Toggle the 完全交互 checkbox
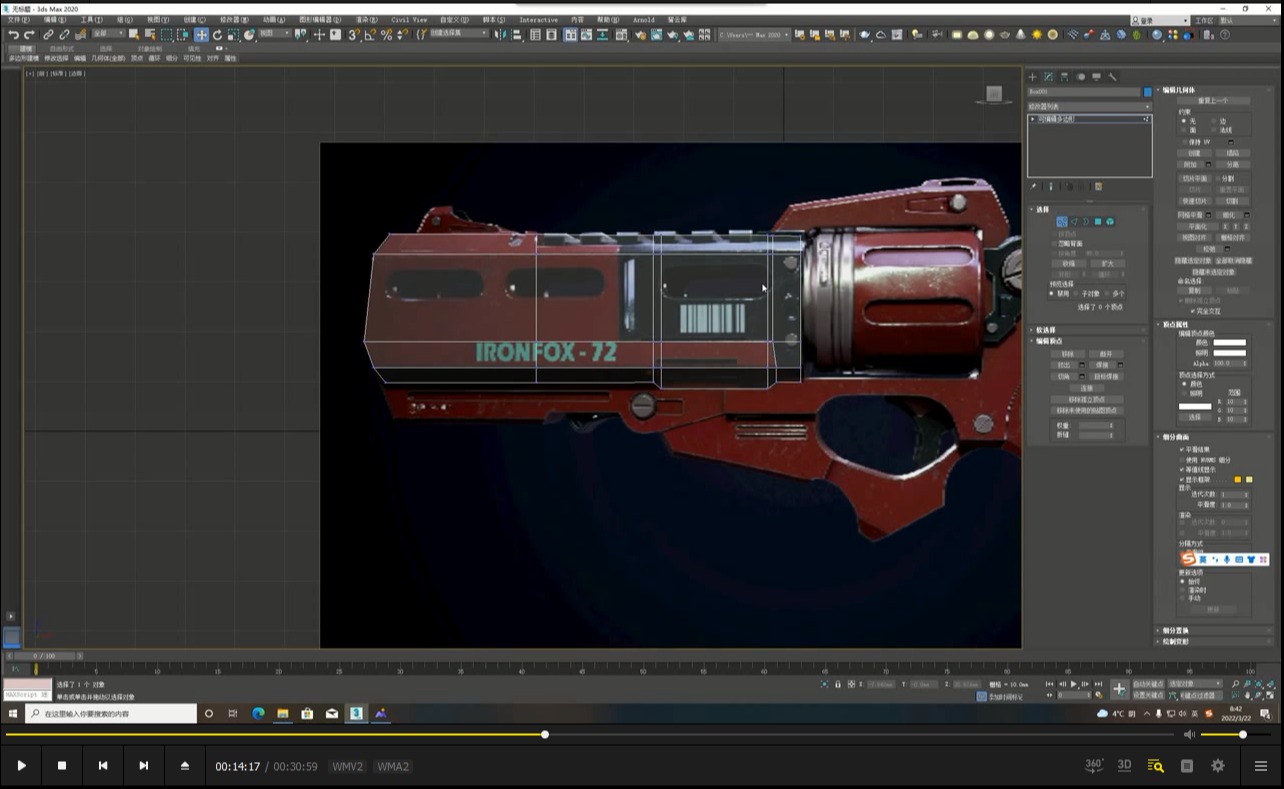 1193,311
